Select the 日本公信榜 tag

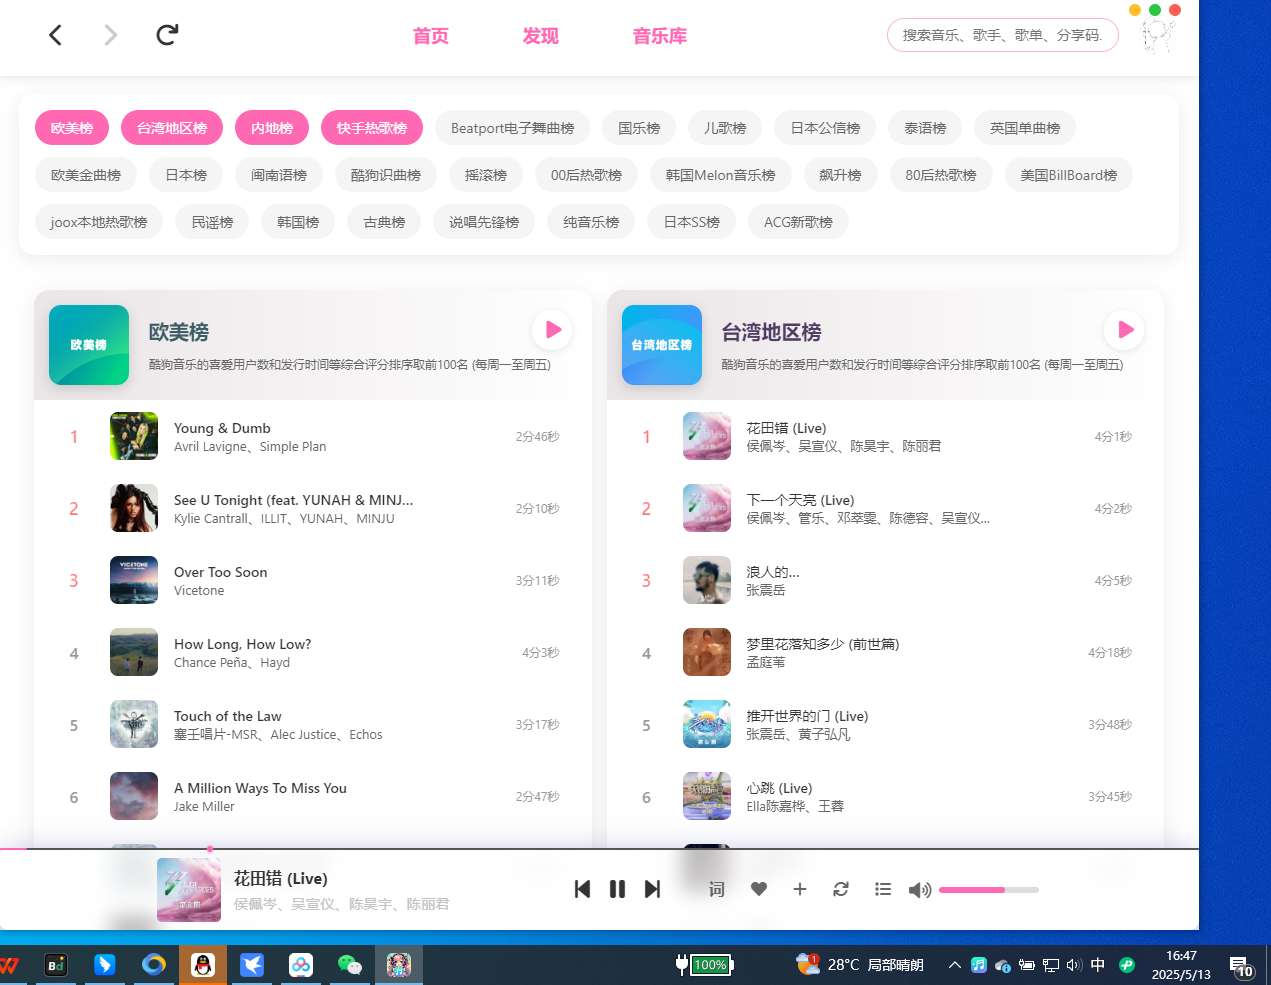point(825,128)
